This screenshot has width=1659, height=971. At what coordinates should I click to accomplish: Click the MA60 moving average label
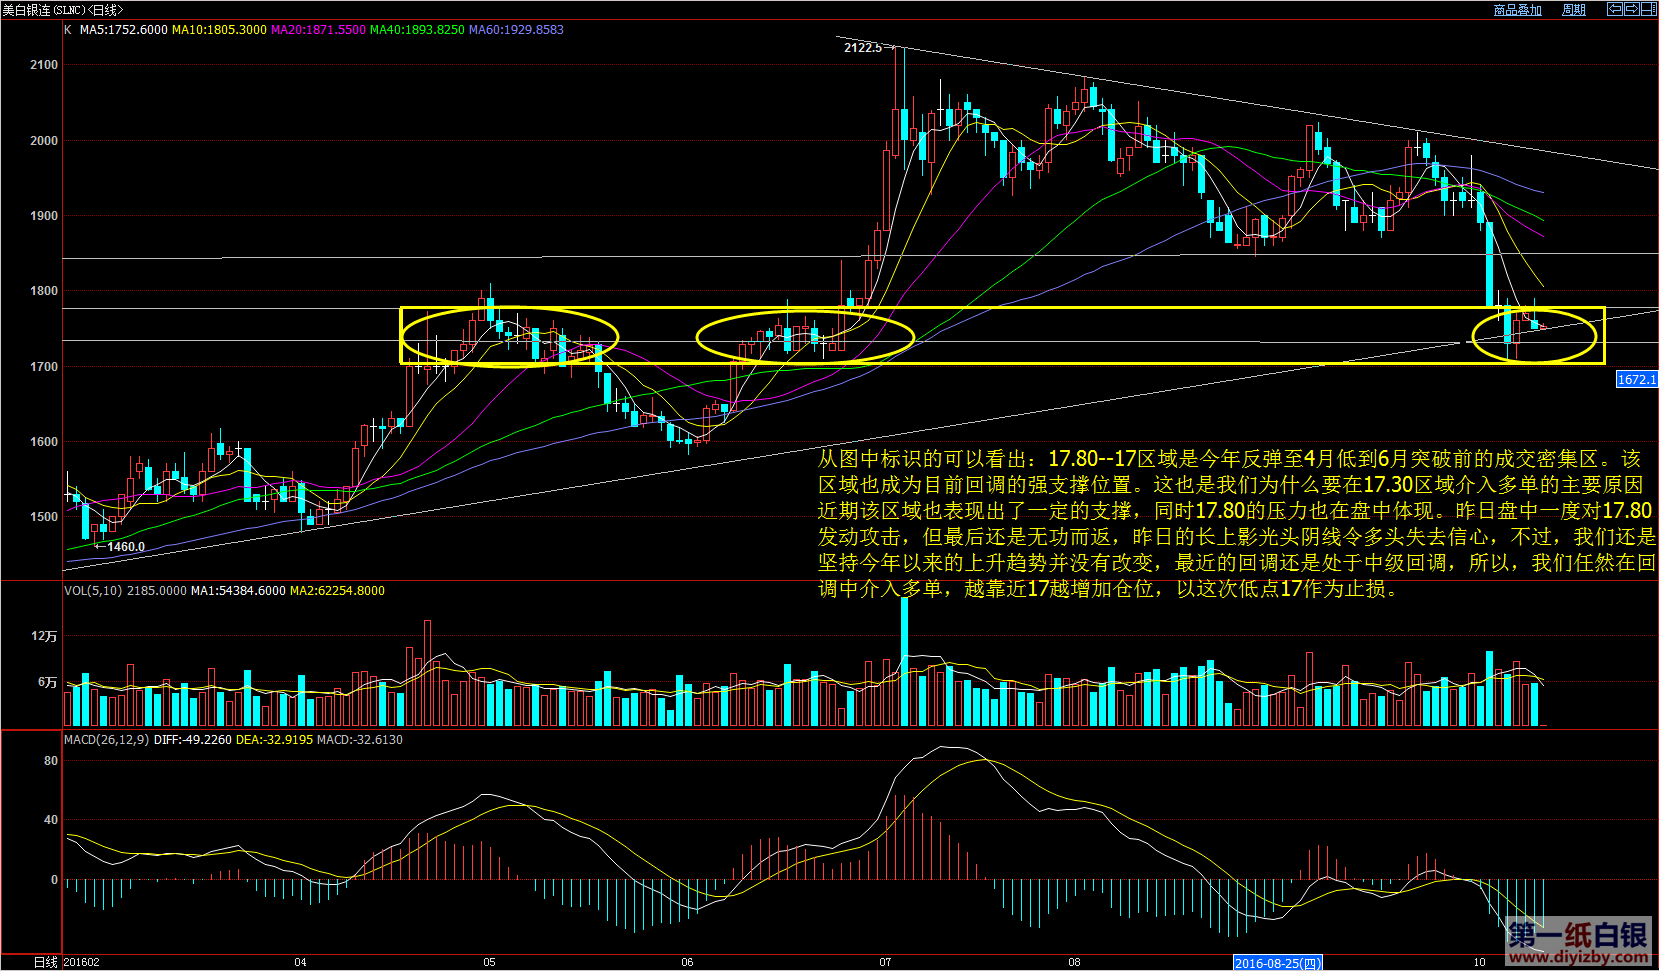click(x=516, y=30)
